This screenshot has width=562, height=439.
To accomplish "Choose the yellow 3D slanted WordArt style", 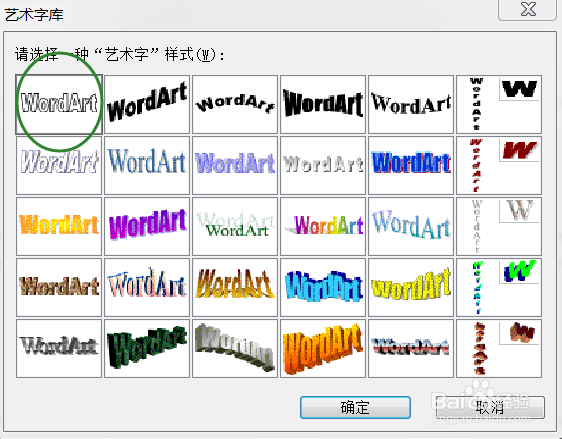I will tap(411, 287).
